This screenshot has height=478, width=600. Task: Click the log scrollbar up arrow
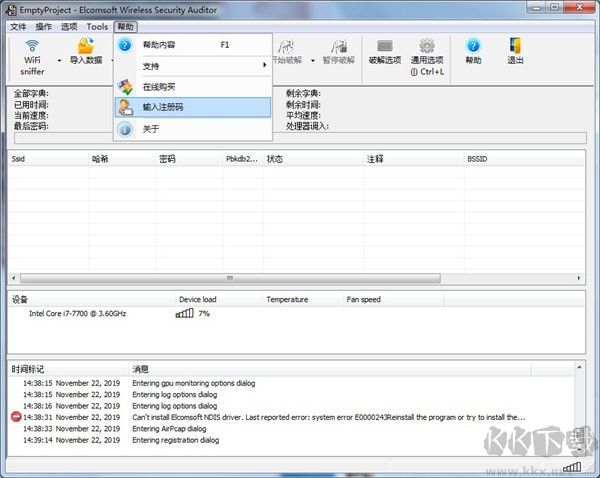coord(579,367)
